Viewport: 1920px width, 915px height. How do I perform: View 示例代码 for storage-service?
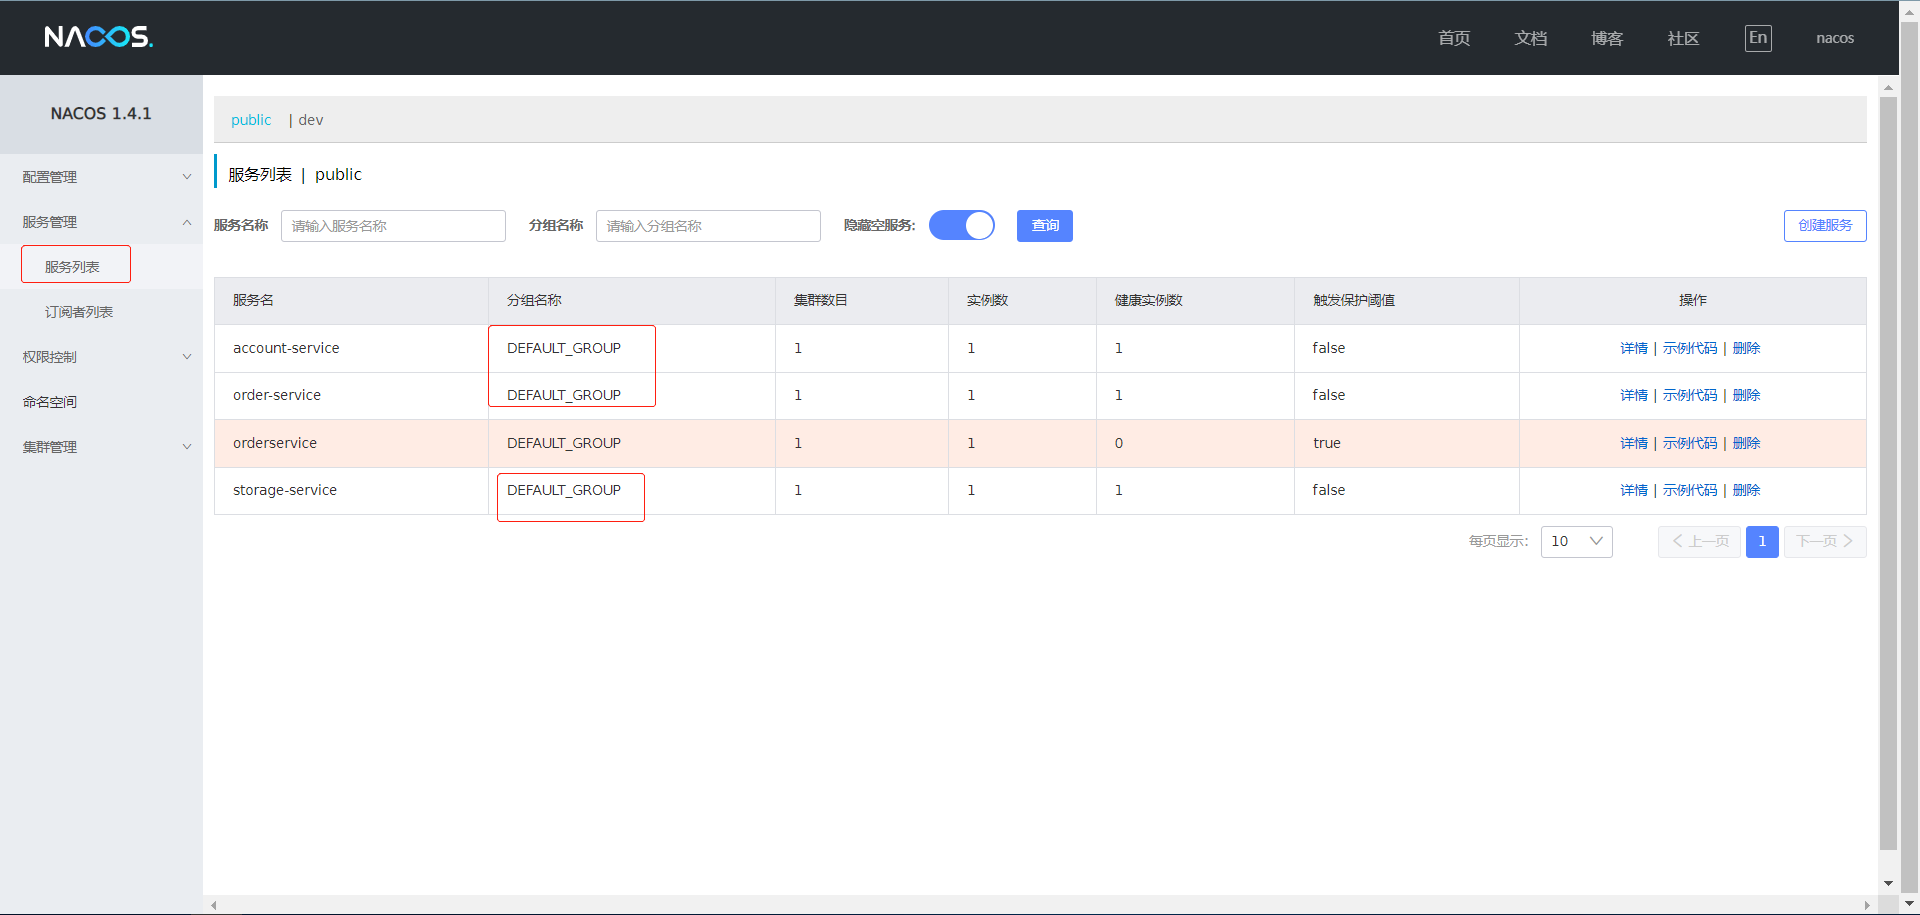click(x=1689, y=490)
